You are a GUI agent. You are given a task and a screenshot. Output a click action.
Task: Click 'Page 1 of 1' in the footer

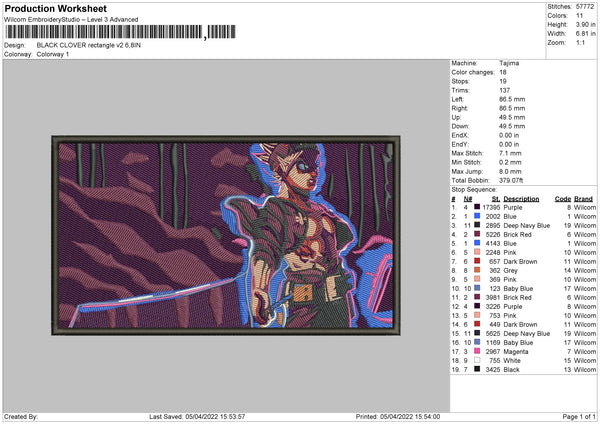579,416
